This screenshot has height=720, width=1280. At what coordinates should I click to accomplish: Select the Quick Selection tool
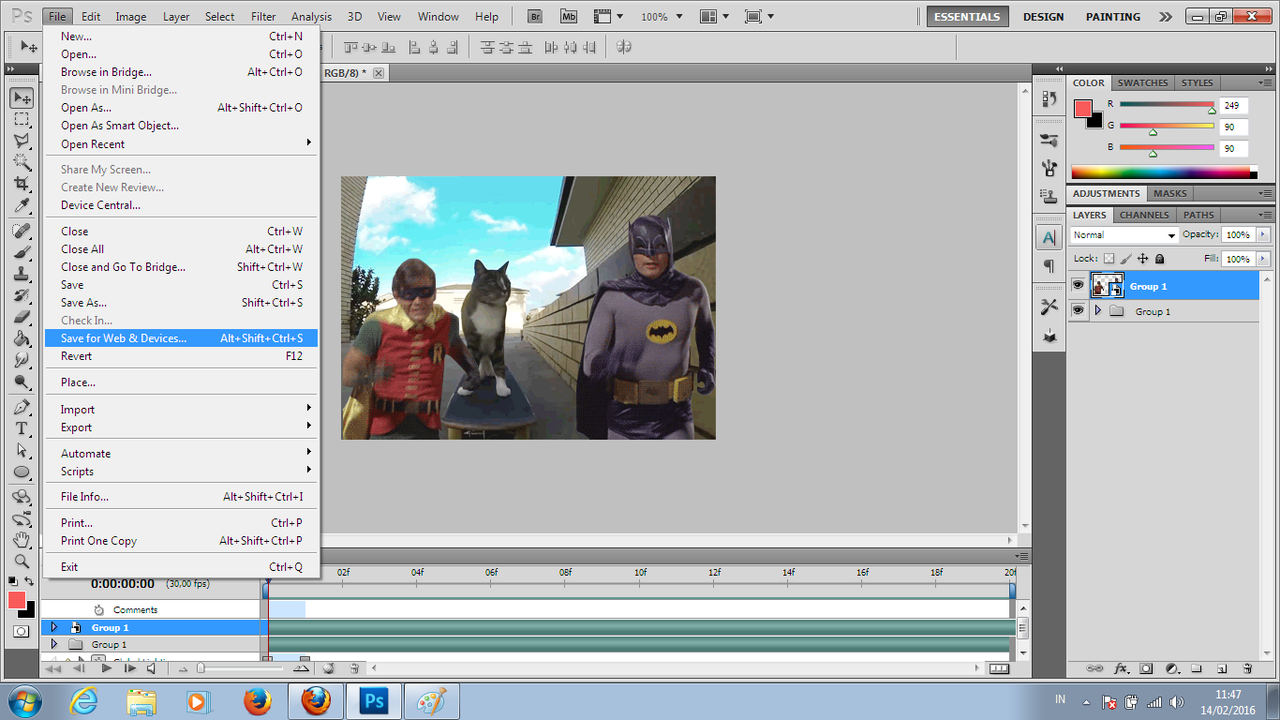21,162
